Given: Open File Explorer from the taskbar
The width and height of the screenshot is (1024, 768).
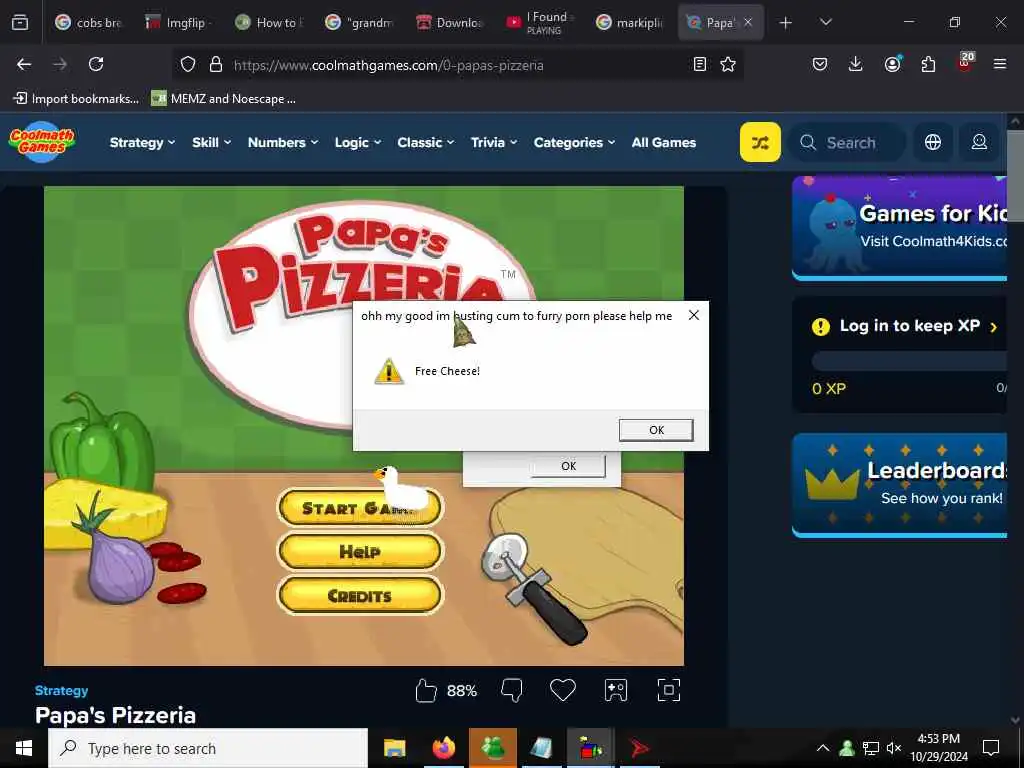Looking at the screenshot, I should 394,748.
